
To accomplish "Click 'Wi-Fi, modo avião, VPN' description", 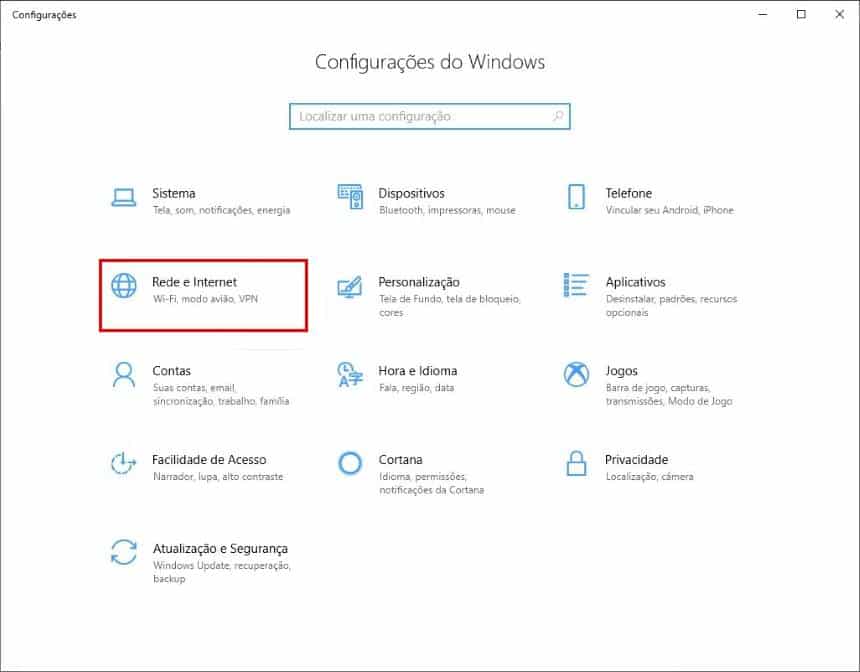I will coord(205,299).
